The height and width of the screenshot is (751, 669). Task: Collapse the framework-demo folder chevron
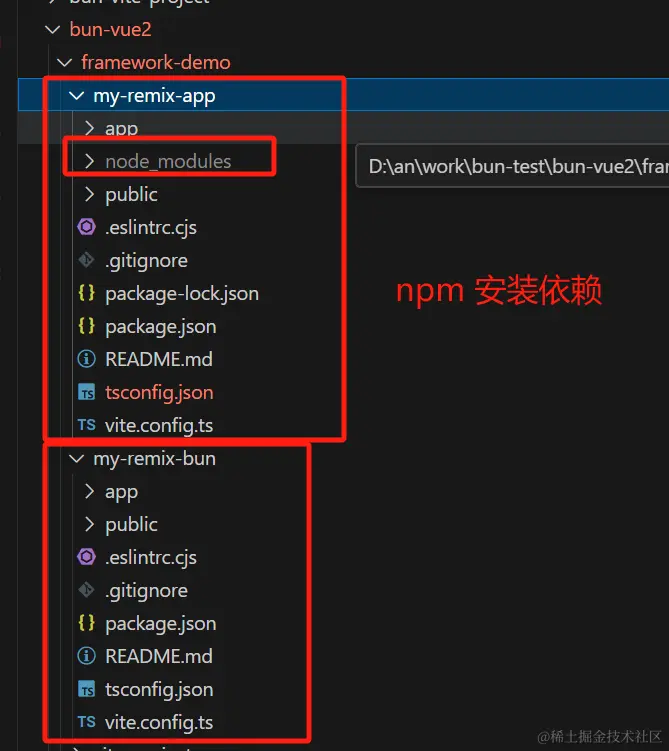pyautogui.click(x=64, y=62)
